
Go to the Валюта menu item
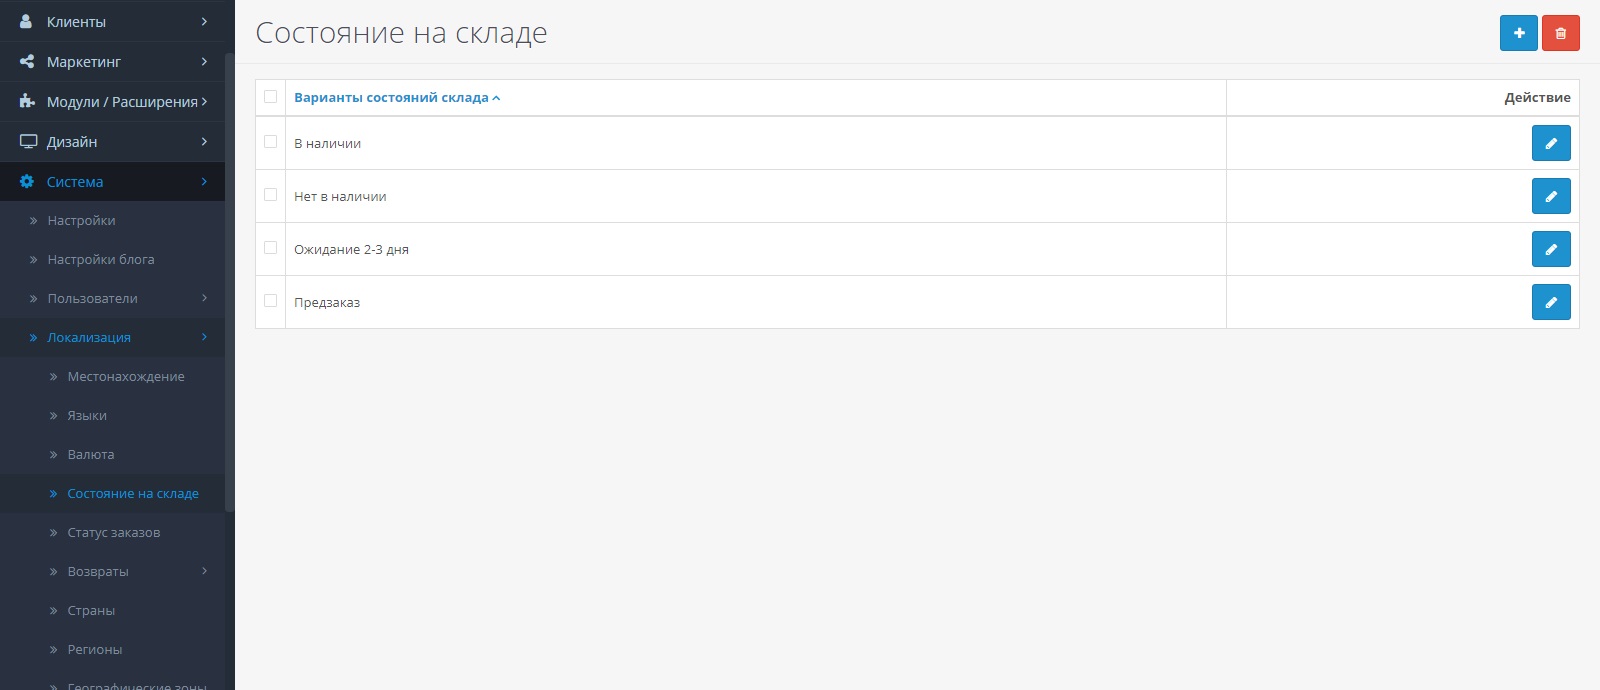point(90,454)
